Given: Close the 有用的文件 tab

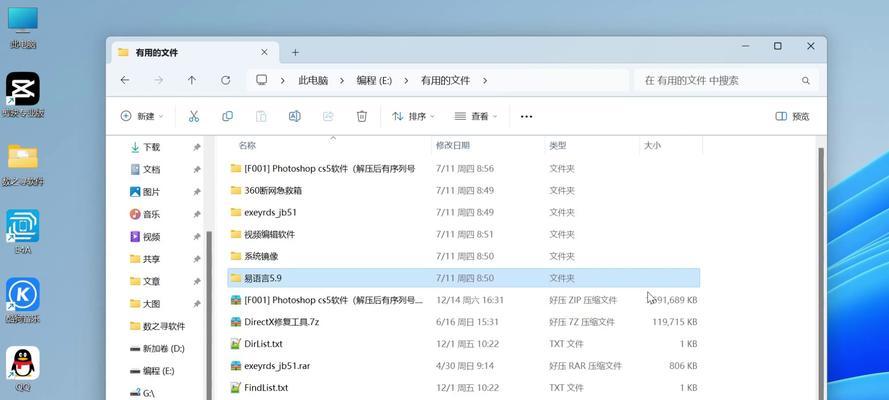Looking at the screenshot, I should coord(264,52).
